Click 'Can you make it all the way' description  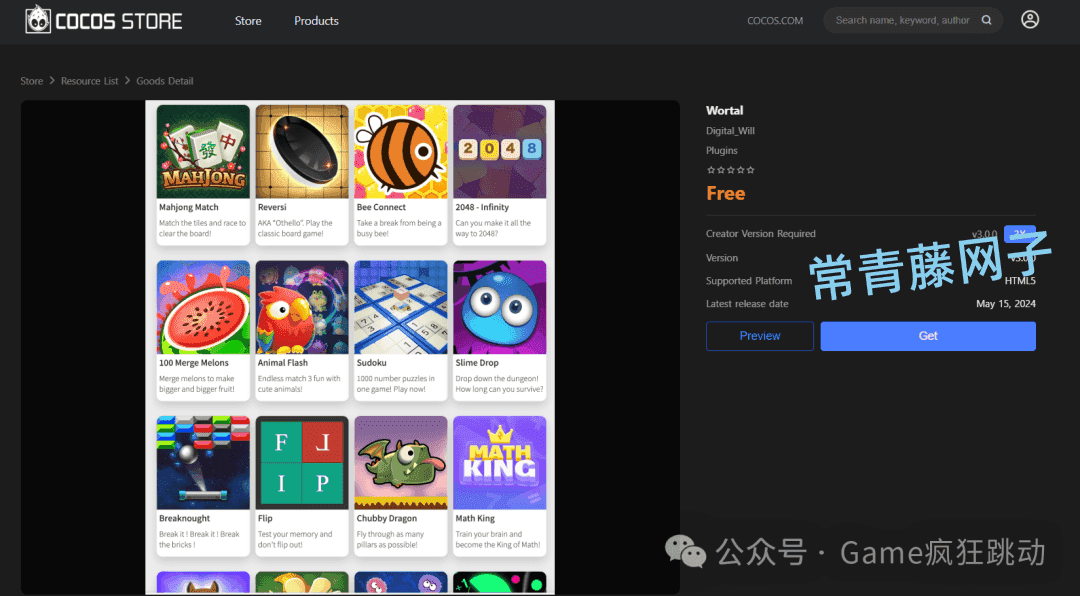coord(493,228)
